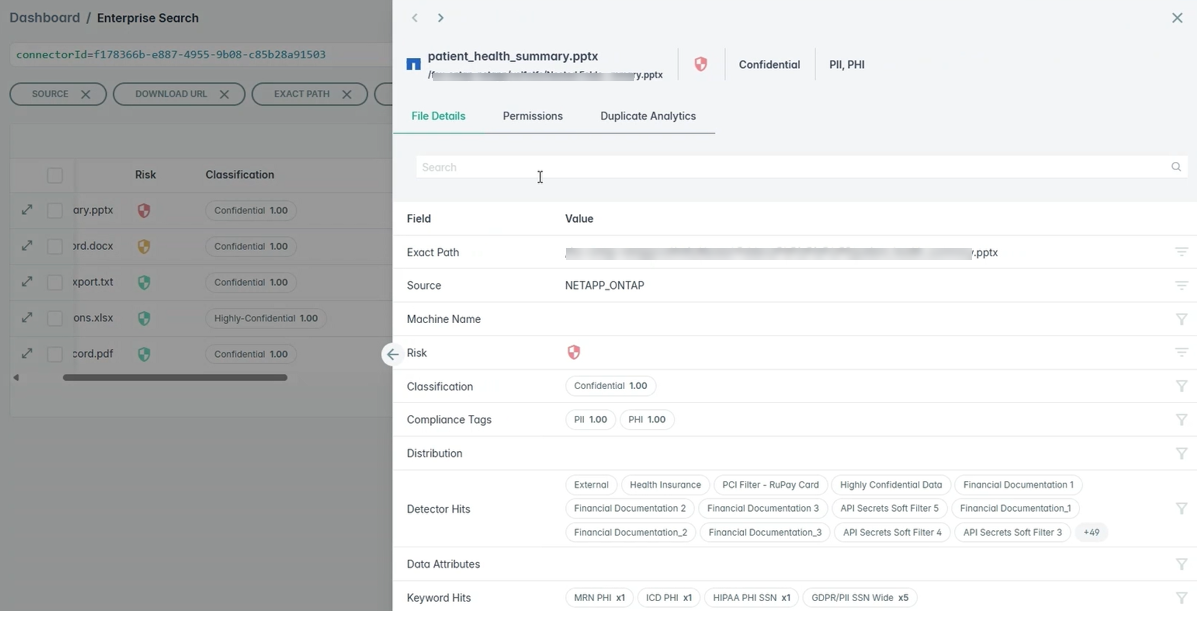Check the box for ons.xlsx row
This screenshot has height=618, width=1197.
point(54,318)
